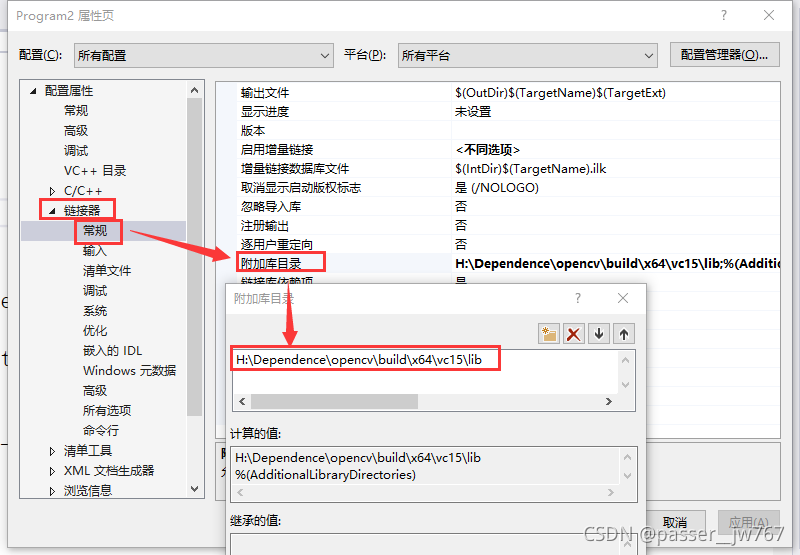
Task: Select 常规 directly under 配置属性
Action: (x=76, y=110)
